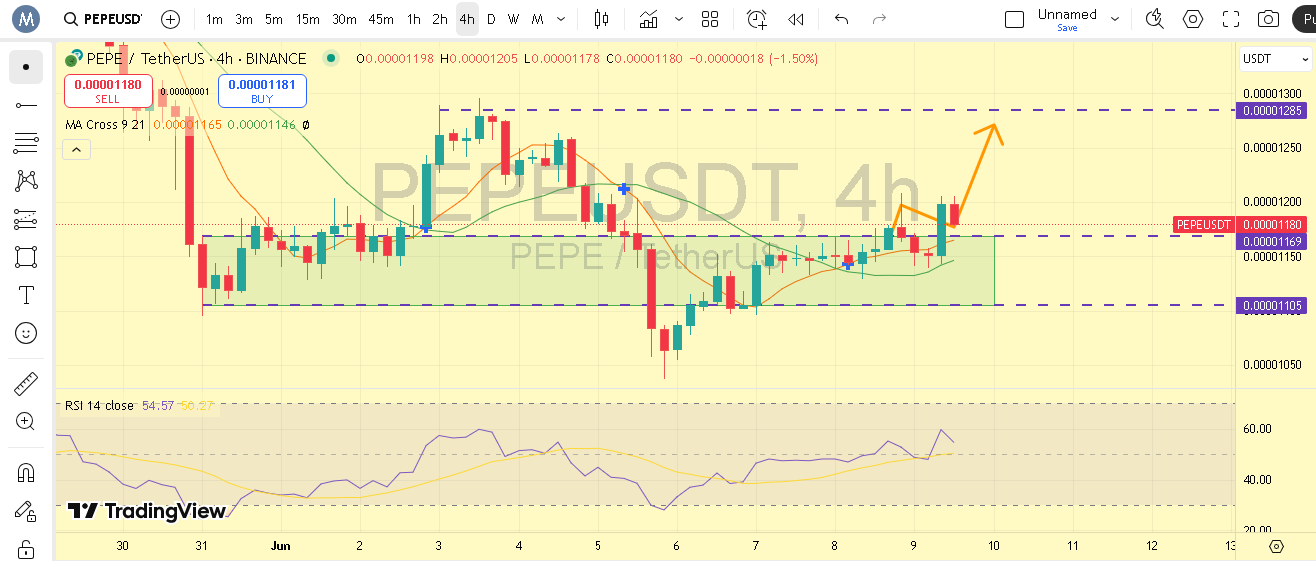This screenshot has height=561, width=1316.
Task: Select the RSI 14 close legend
Action: (99, 405)
